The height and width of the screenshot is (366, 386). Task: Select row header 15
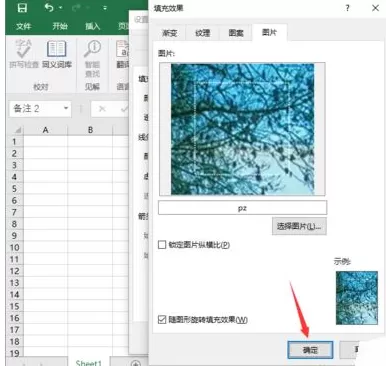(15, 306)
